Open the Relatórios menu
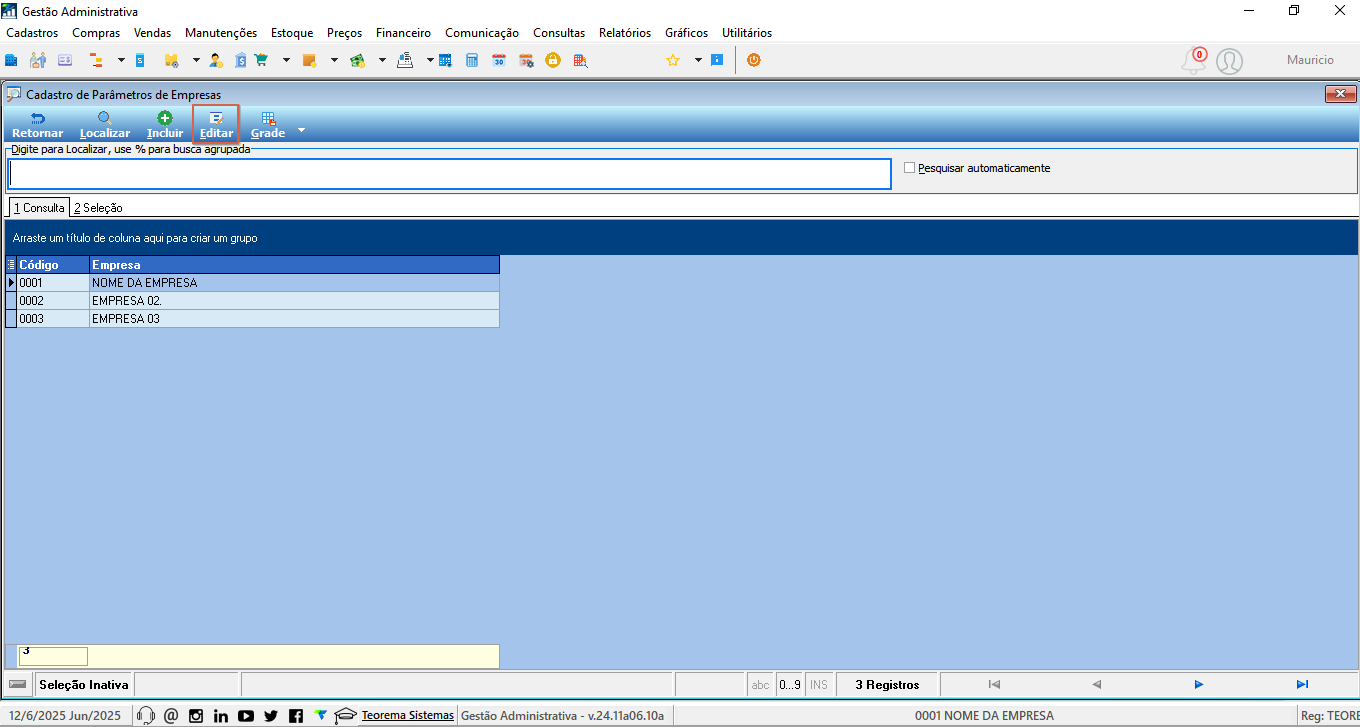Screen dimensions: 1360x727 tap(625, 33)
